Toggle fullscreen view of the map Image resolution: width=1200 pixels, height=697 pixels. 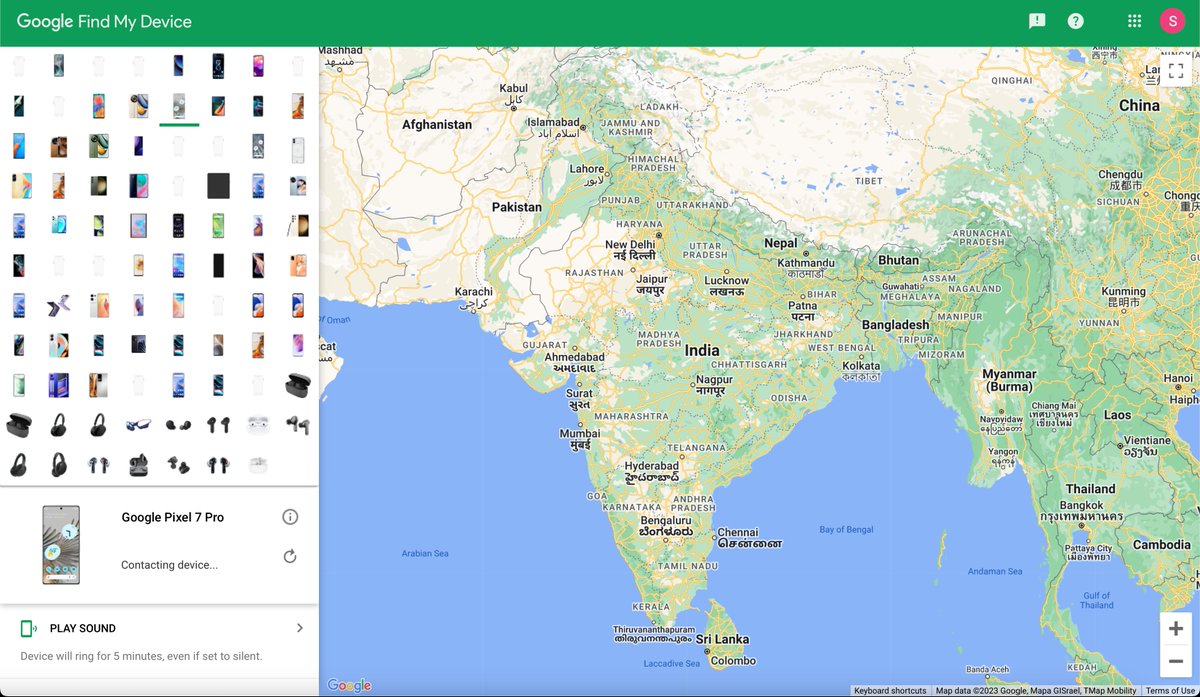[1176, 70]
